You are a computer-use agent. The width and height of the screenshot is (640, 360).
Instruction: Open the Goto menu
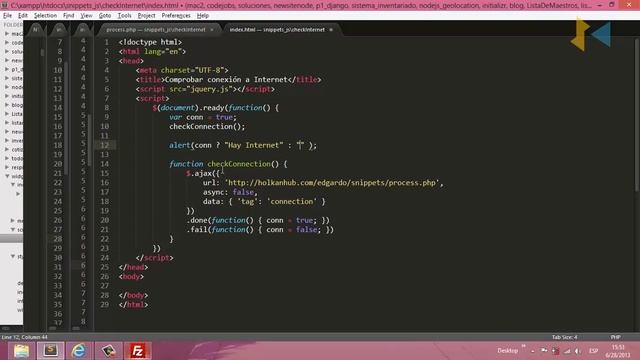(105, 16)
